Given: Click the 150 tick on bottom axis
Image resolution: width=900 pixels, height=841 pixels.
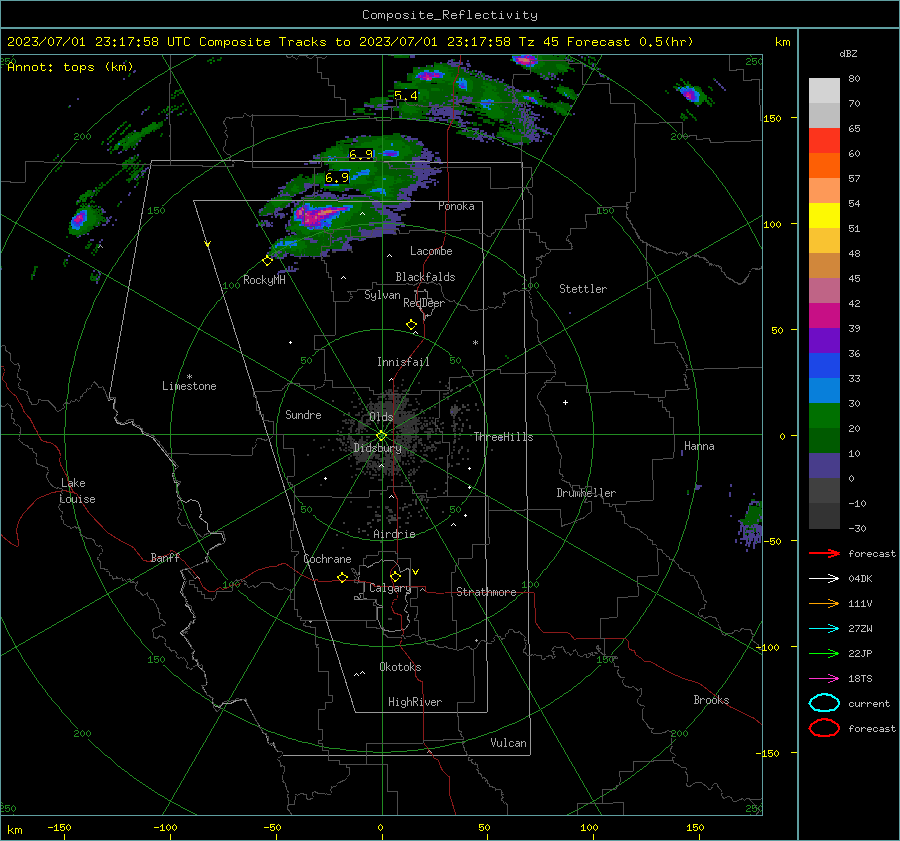Looking at the screenshot, I should click(x=695, y=827).
